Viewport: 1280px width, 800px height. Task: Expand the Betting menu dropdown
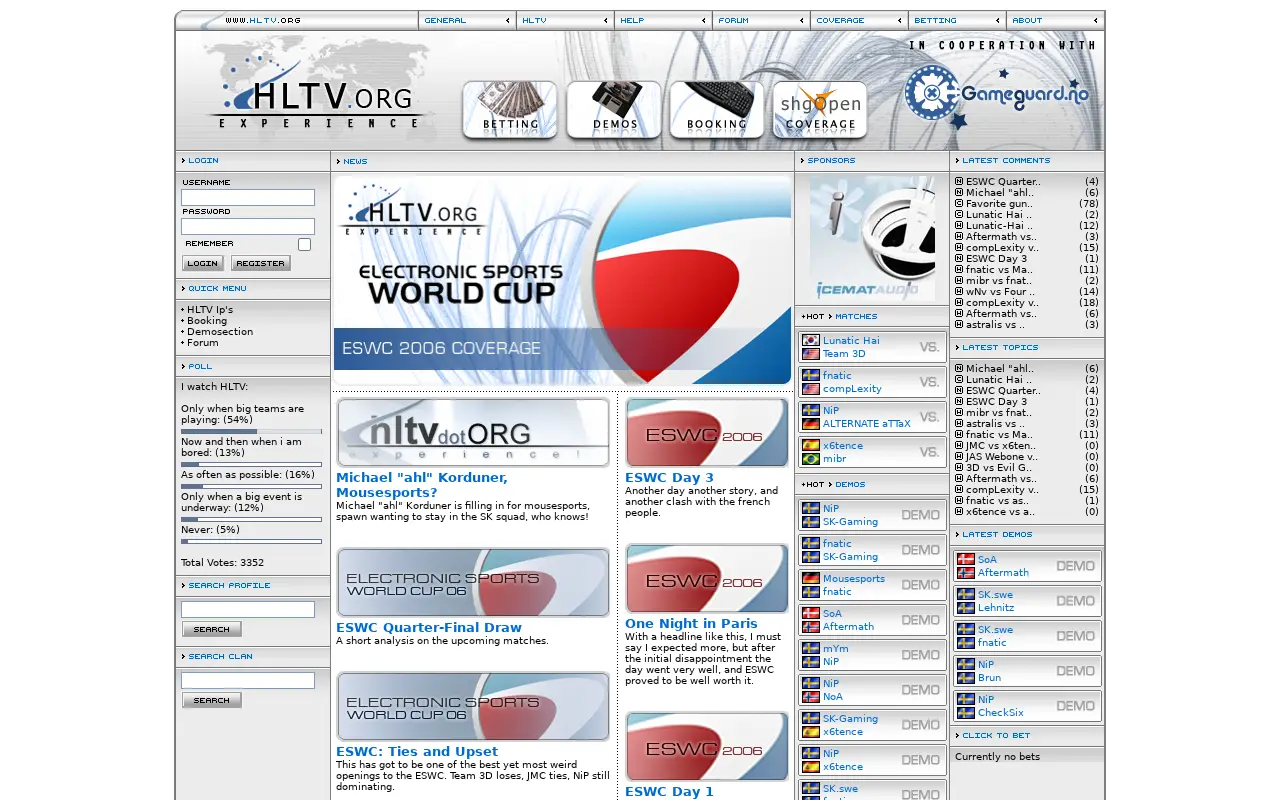(x=957, y=20)
